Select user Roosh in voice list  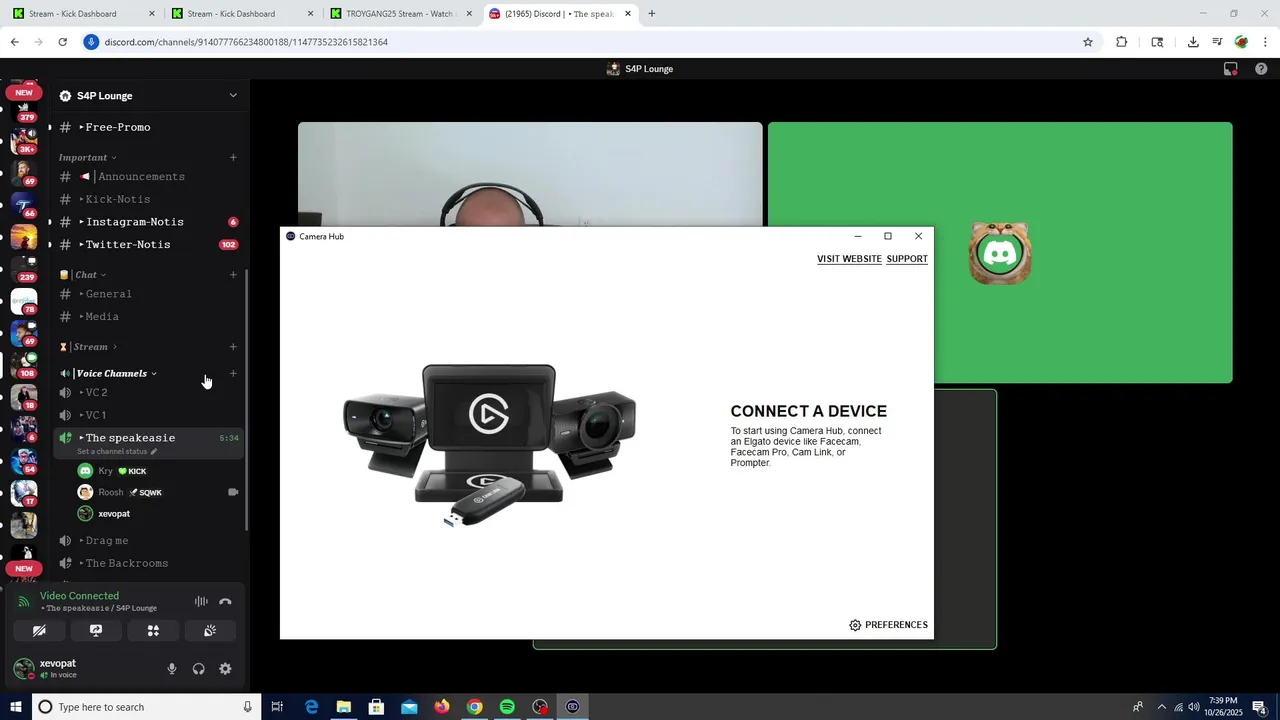point(158,492)
